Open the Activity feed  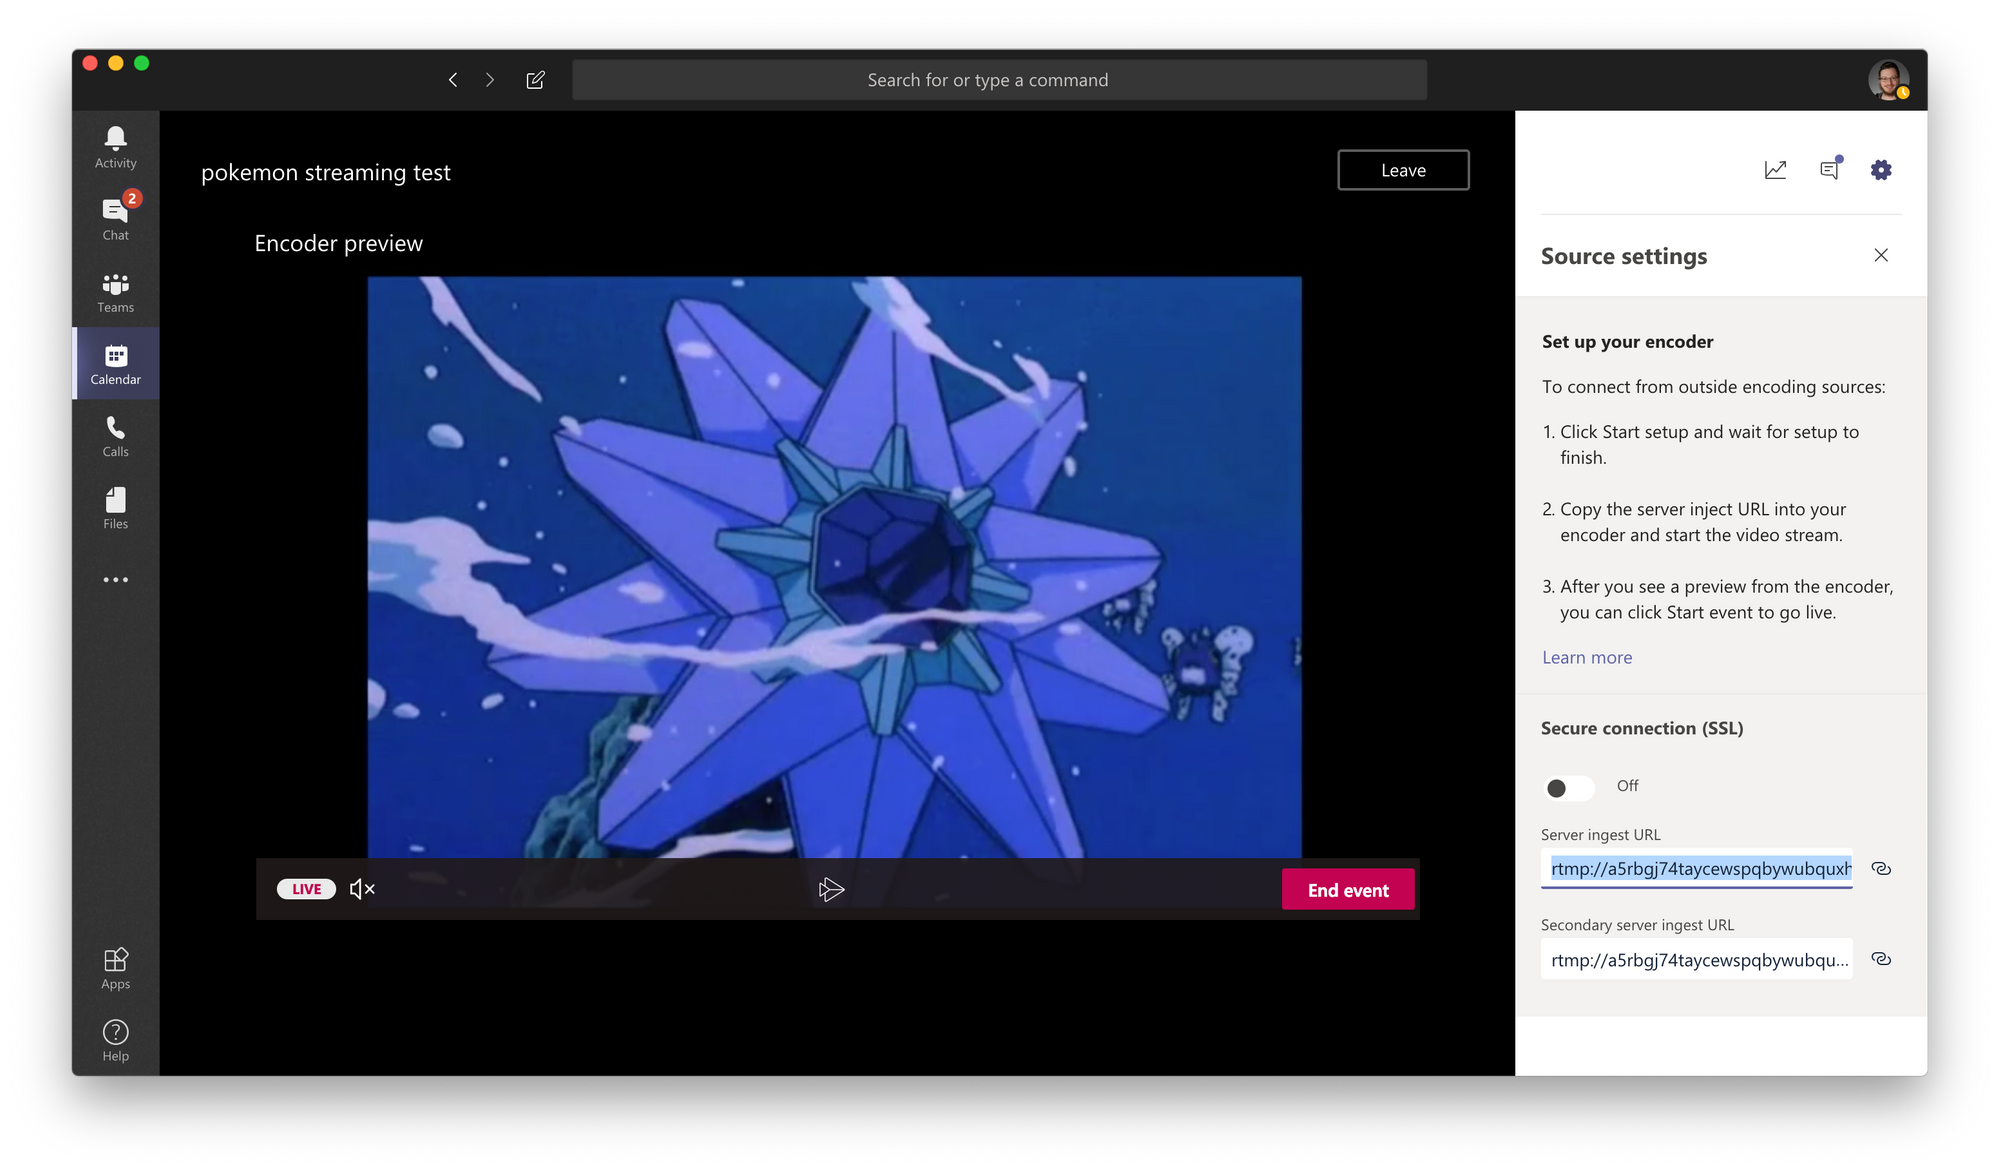pyautogui.click(x=115, y=147)
